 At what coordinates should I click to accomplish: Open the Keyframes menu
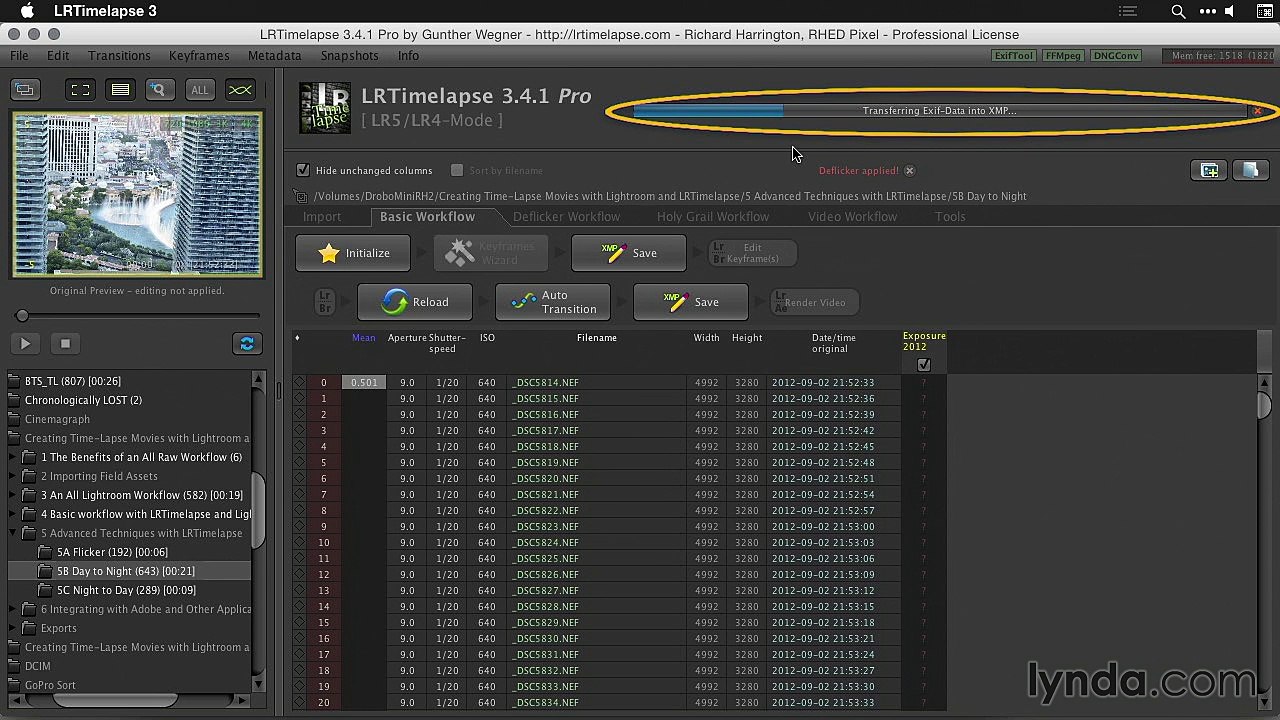coord(199,56)
